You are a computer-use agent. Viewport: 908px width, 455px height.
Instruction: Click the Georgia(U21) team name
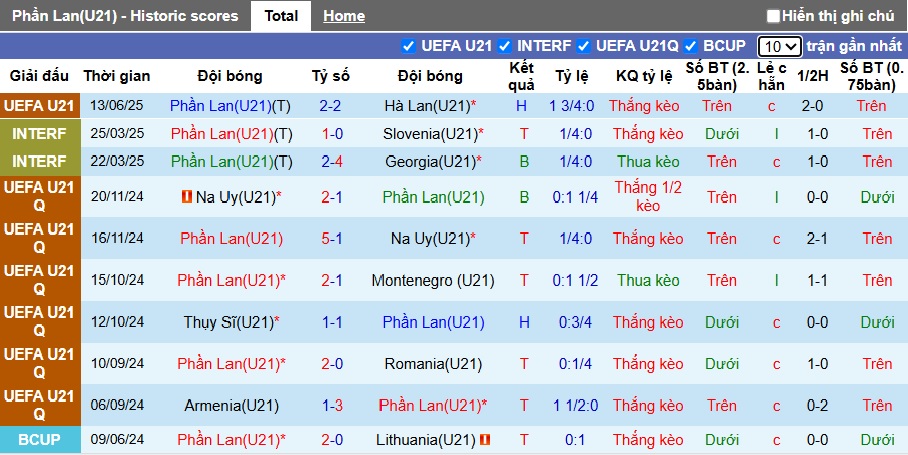click(x=427, y=162)
